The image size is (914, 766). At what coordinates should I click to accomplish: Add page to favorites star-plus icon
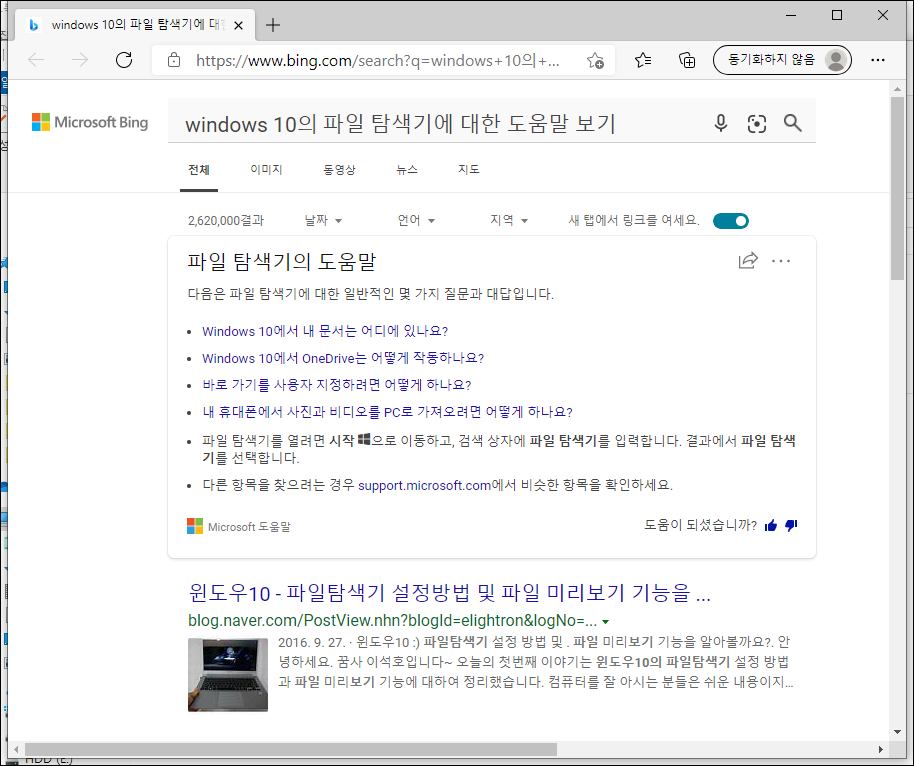(x=595, y=60)
